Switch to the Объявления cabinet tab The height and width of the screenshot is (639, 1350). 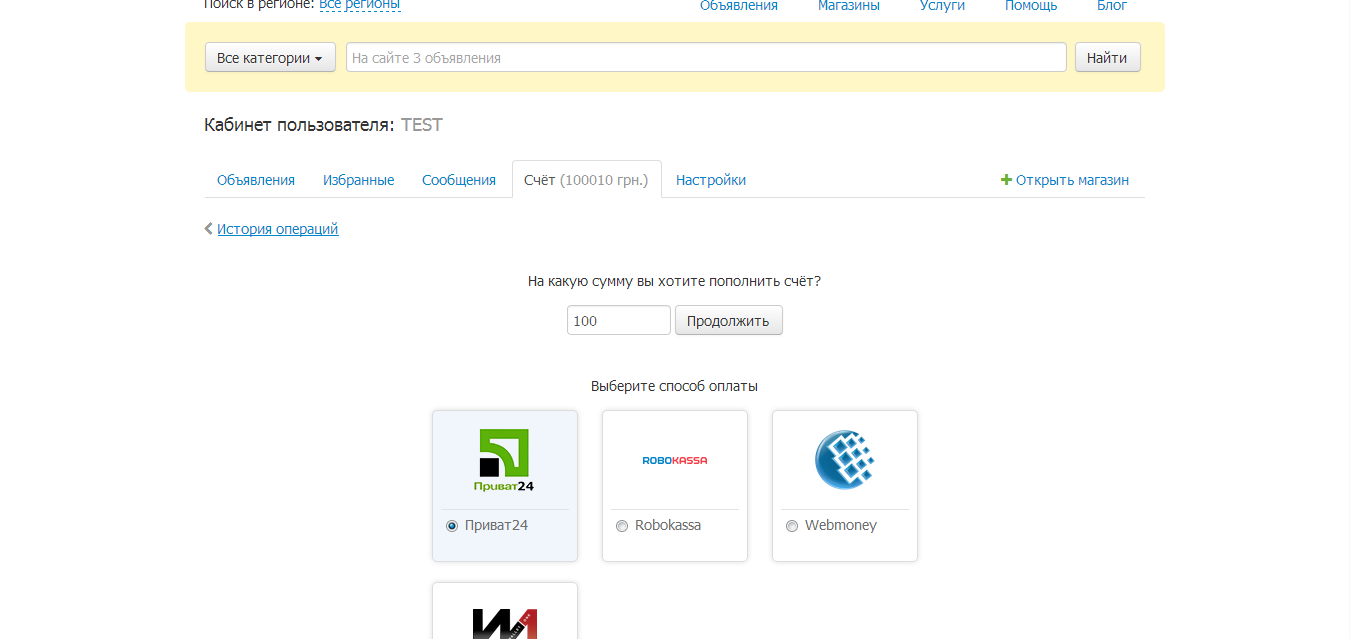(256, 180)
